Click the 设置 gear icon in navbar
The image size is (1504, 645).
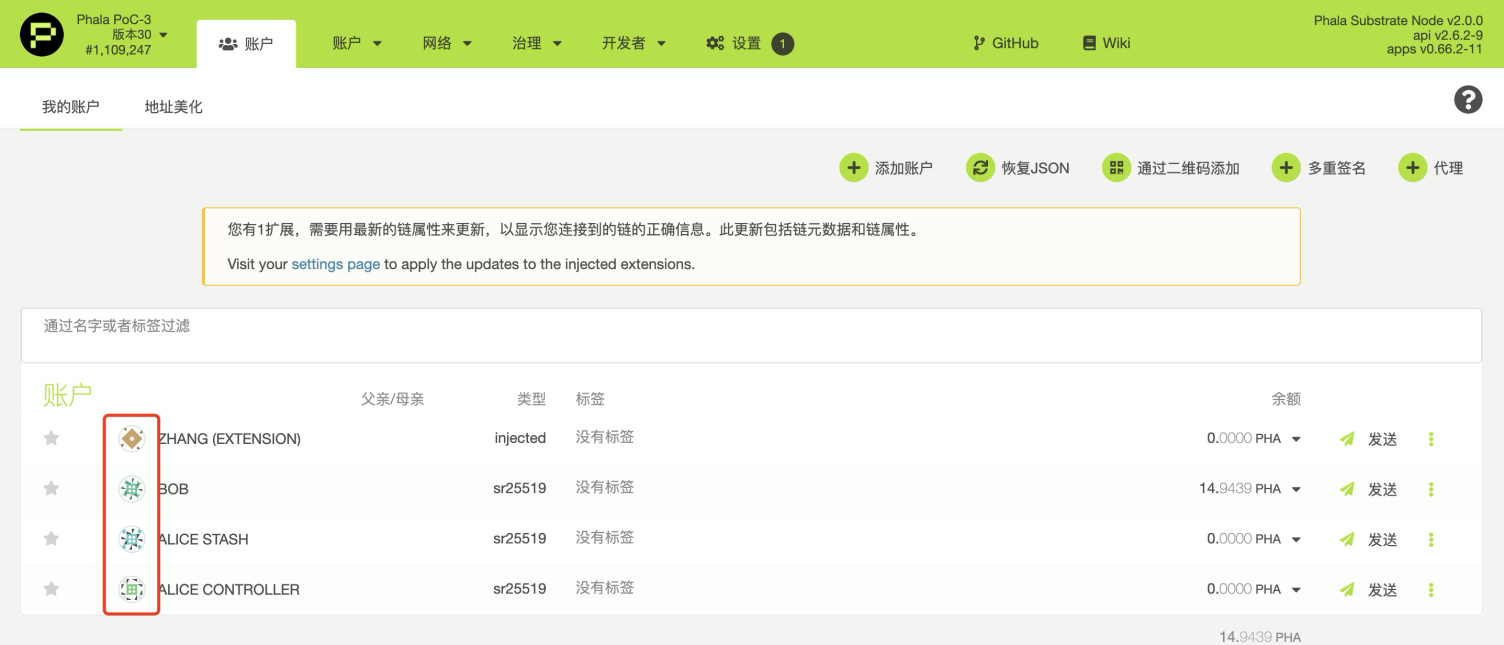[x=714, y=43]
